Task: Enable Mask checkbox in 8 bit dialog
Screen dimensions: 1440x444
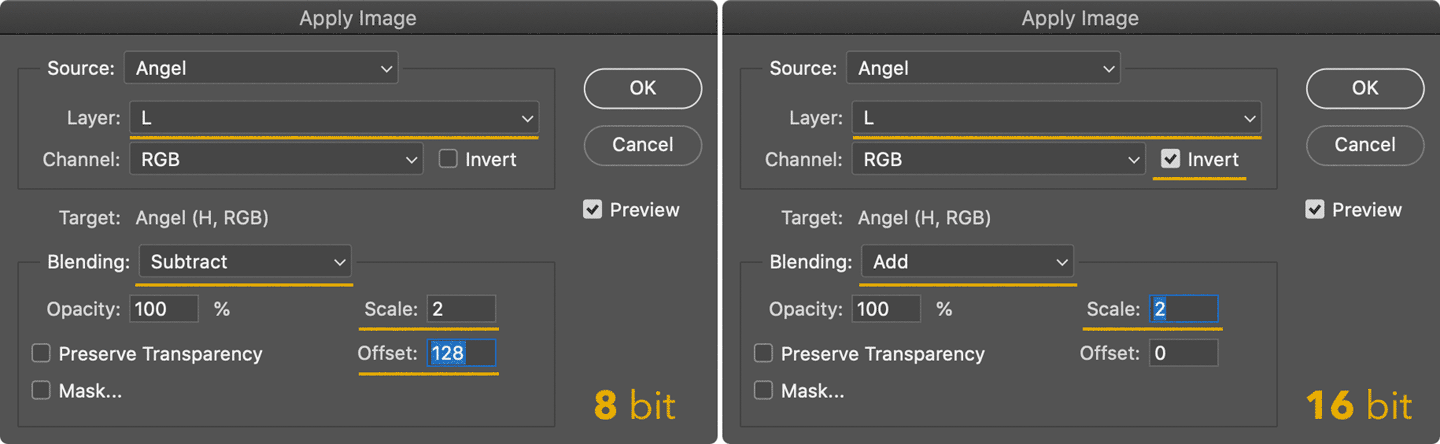Action: (x=41, y=390)
